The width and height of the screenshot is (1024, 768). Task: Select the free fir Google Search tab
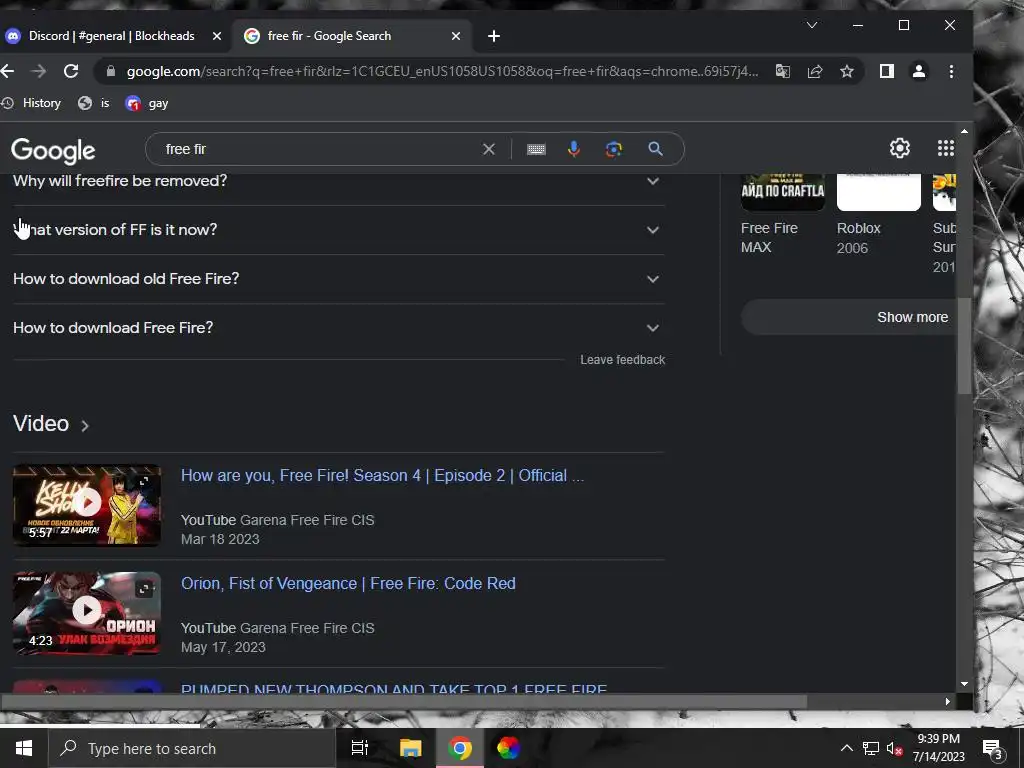351,36
